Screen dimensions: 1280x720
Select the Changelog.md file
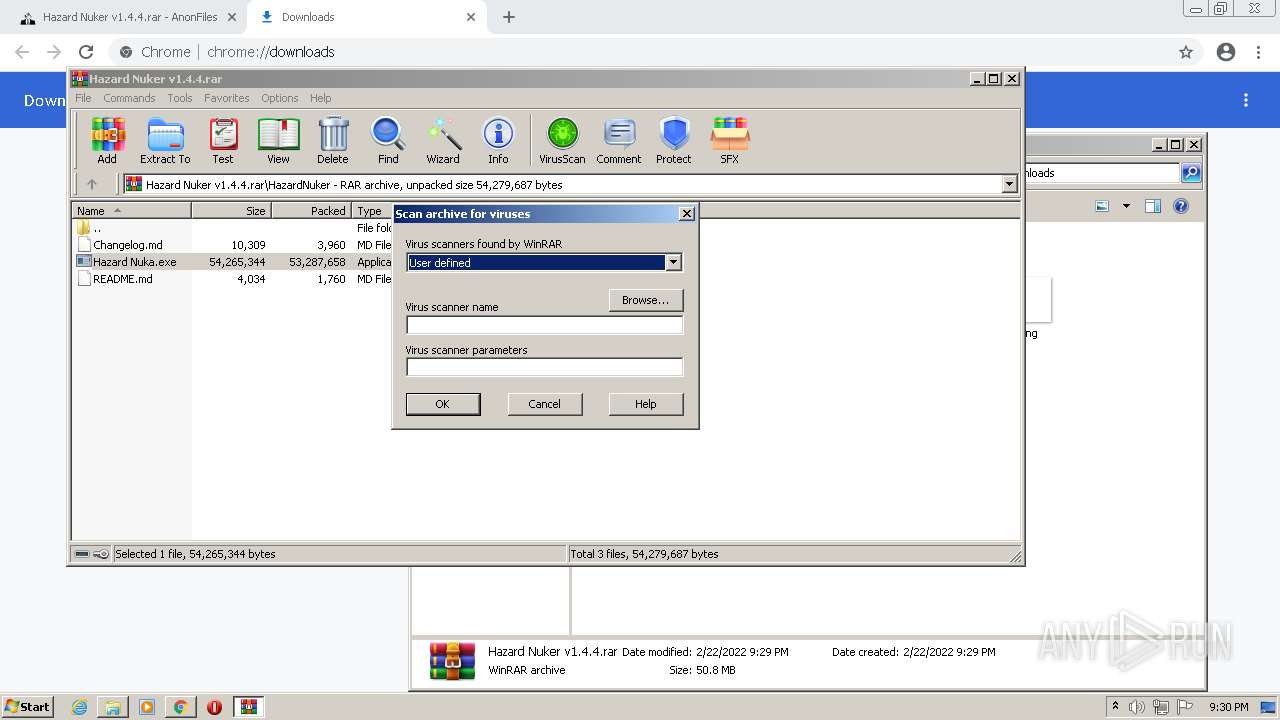pos(128,245)
